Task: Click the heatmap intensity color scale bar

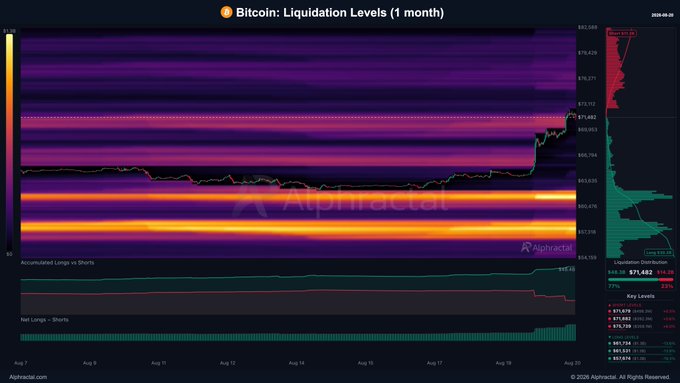Action: (10, 142)
